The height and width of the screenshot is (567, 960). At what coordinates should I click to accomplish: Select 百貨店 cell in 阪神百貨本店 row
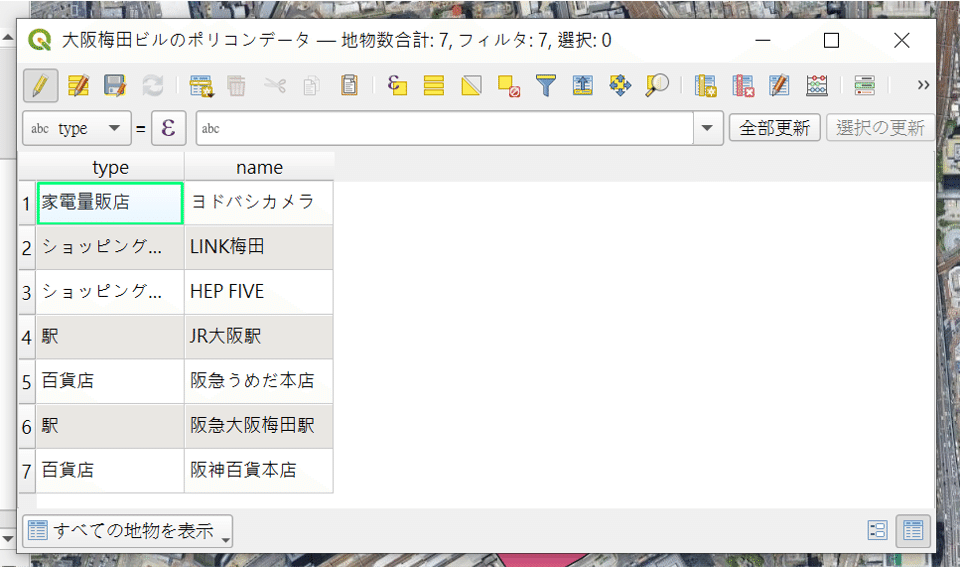[110, 471]
